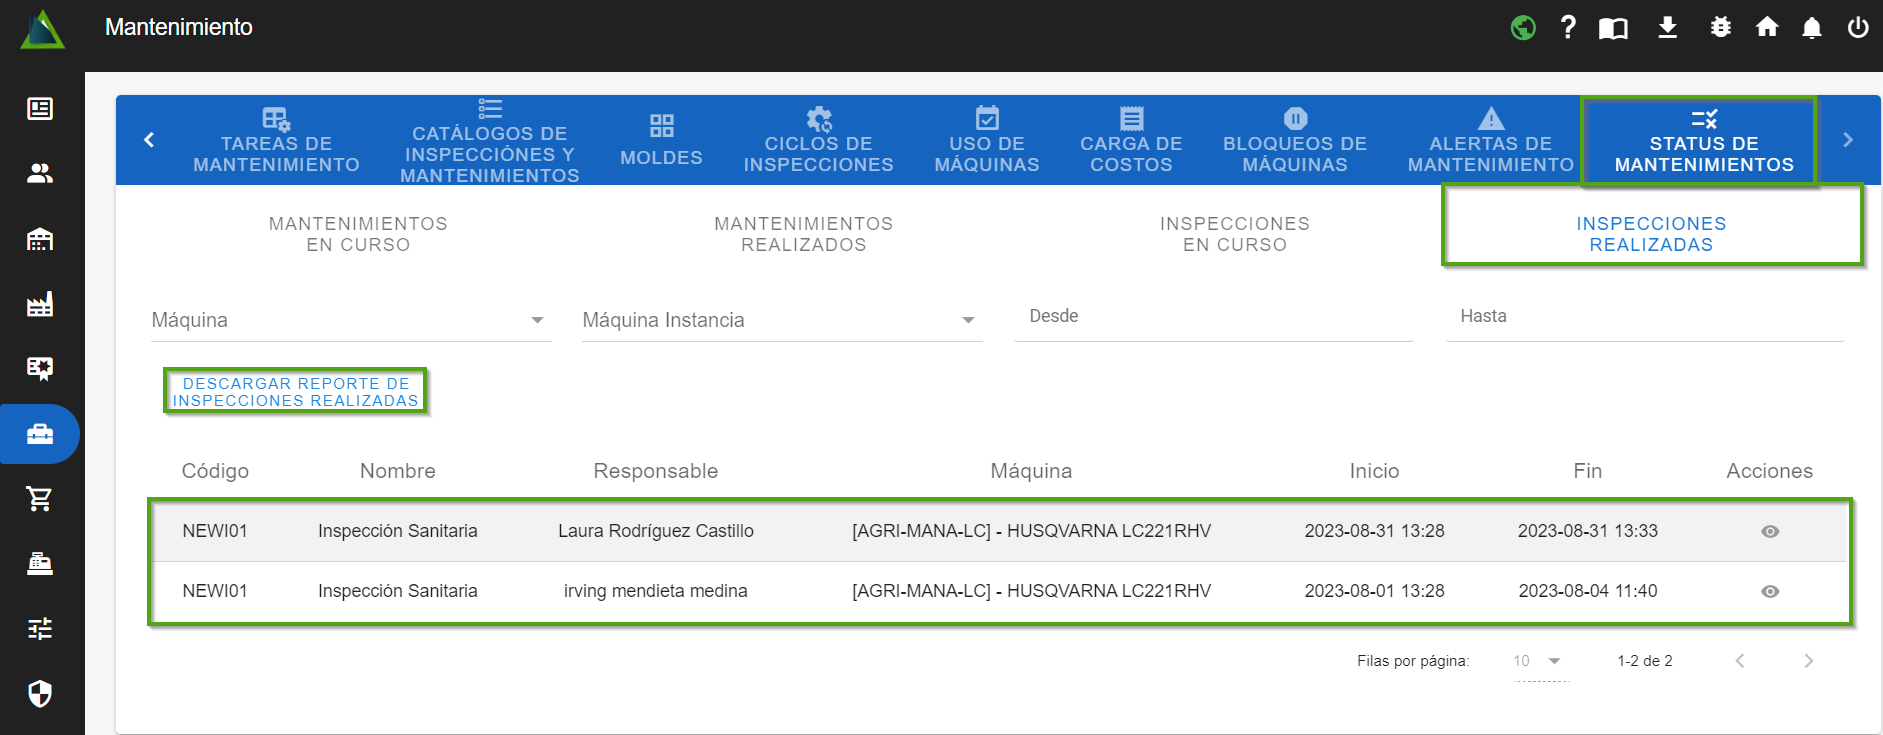The width and height of the screenshot is (1883, 735).
Task: Click the power logout icon
Action: coord(1858,28)
